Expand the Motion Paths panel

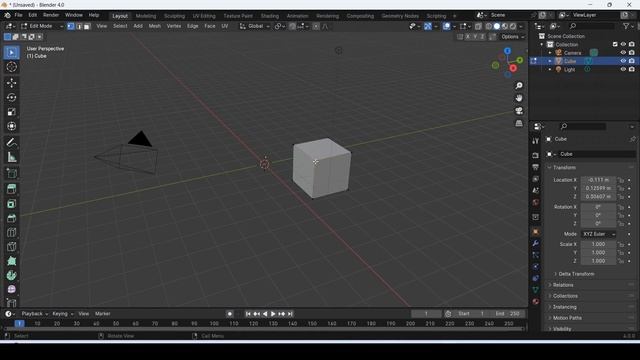point(567,318)
